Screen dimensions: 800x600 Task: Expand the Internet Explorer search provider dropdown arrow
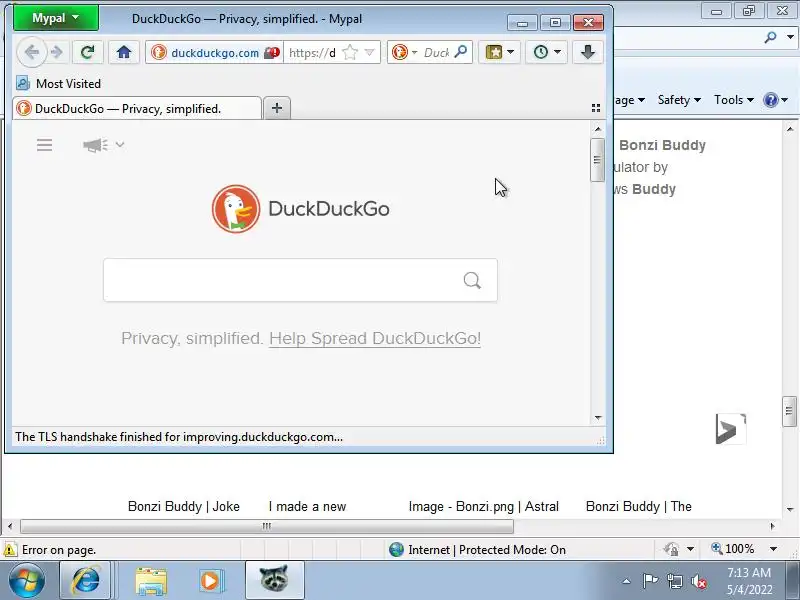point(790,37)
